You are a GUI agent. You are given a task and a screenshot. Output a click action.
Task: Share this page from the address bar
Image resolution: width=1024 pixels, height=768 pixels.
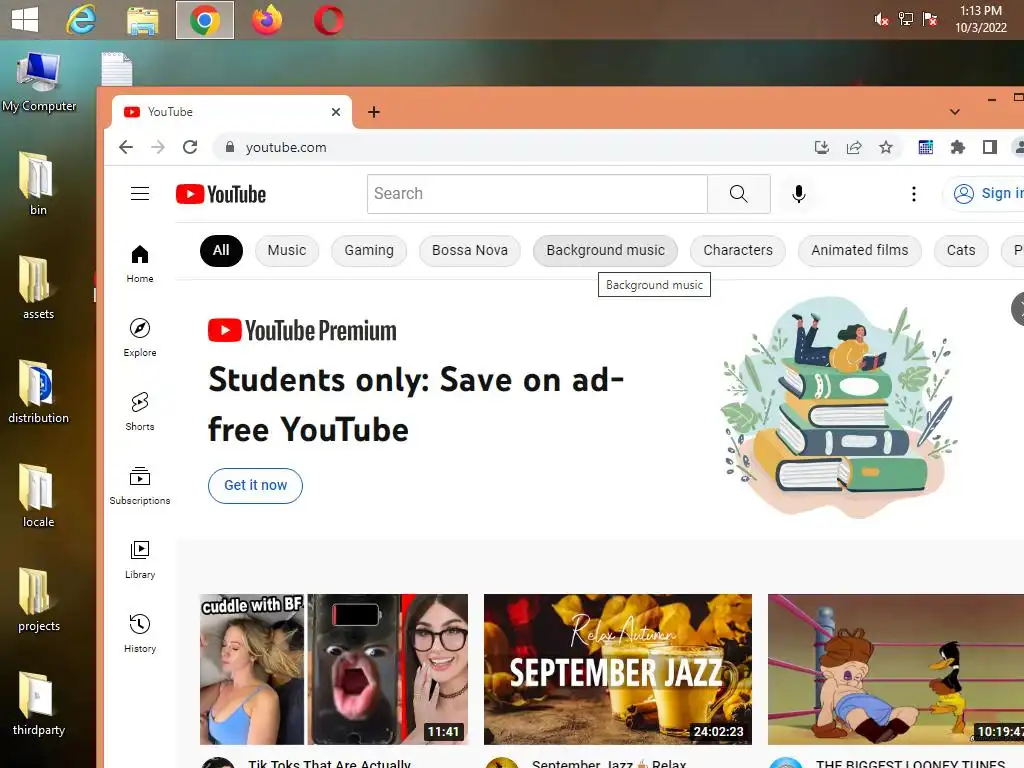pos(854,147)
